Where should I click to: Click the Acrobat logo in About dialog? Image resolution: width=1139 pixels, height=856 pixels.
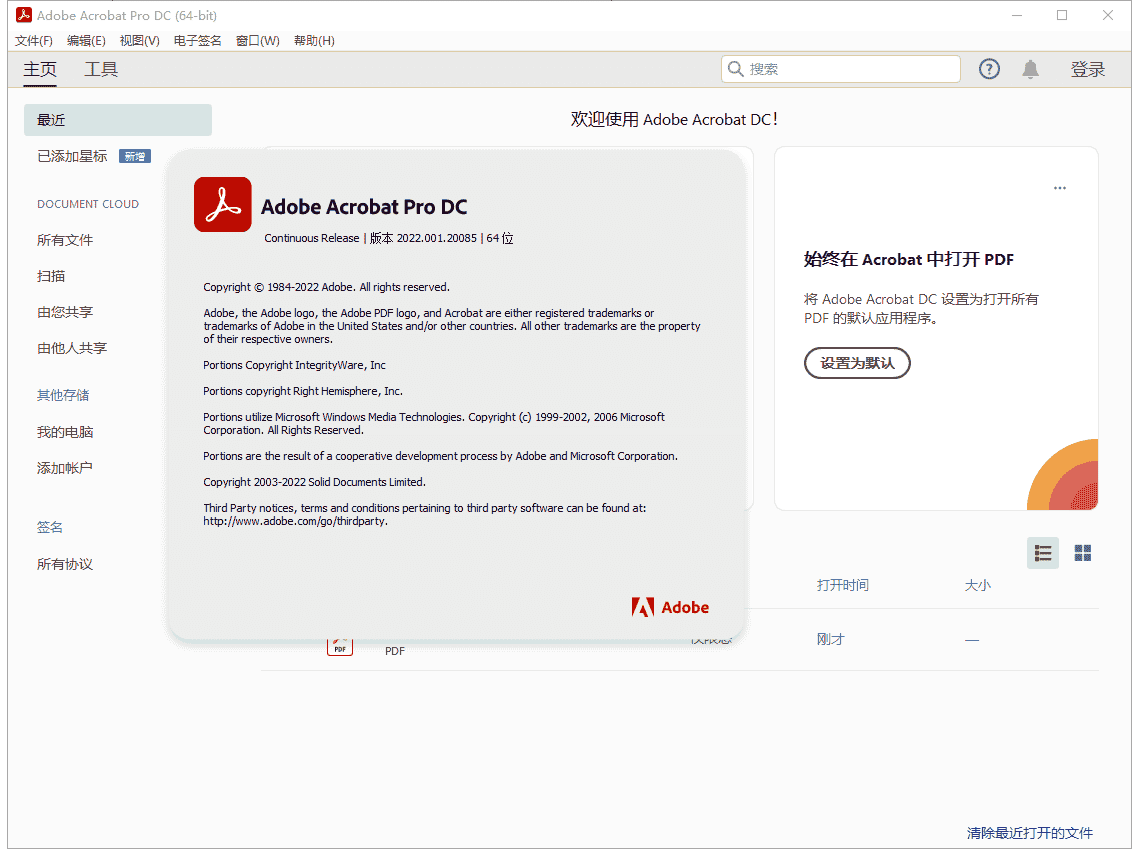coord(222,205)
